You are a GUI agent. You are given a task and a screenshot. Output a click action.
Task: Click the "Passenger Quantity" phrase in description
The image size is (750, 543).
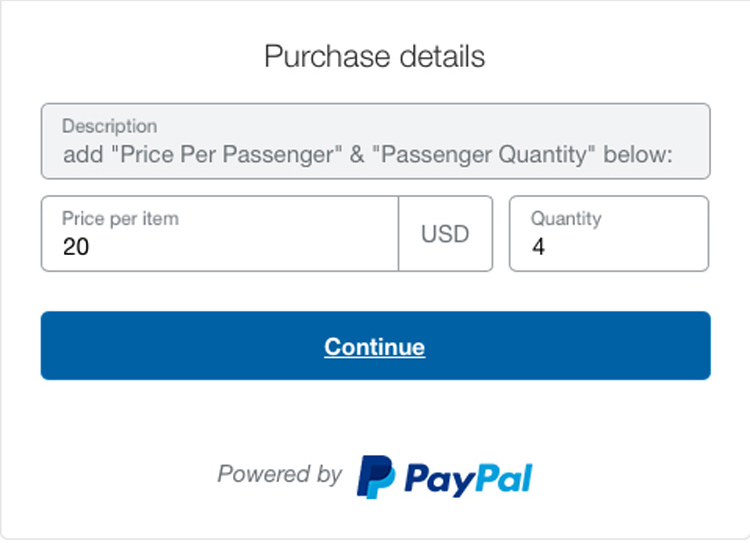click(x=484, y=155)
